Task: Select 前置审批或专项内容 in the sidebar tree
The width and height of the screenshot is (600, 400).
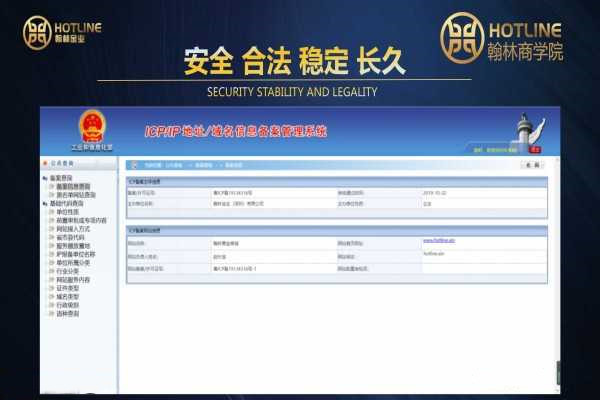Action: tap(82, 220)
